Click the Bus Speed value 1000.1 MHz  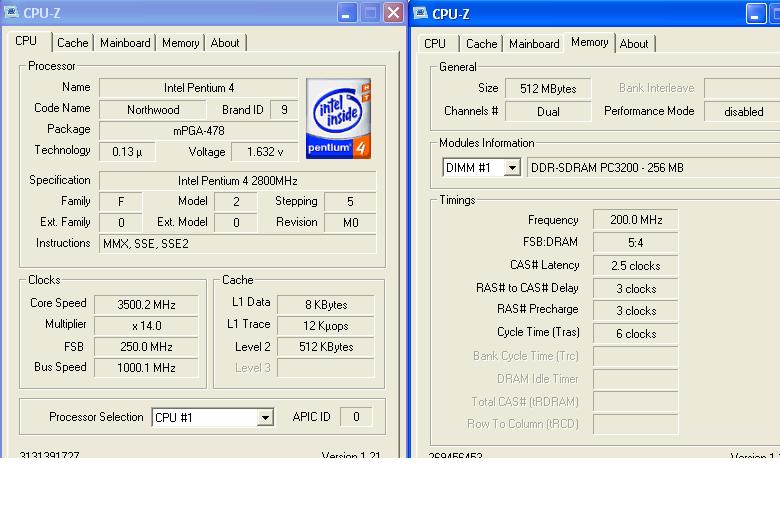click(146, 368)
